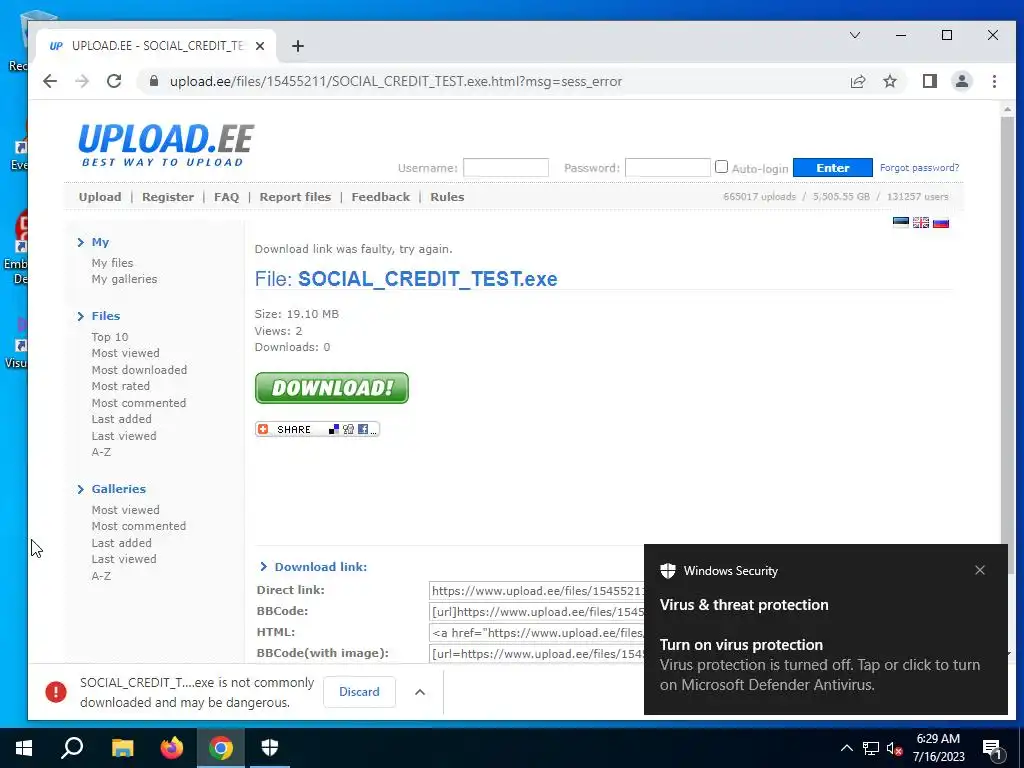Click the Password input field

[667, 168]
